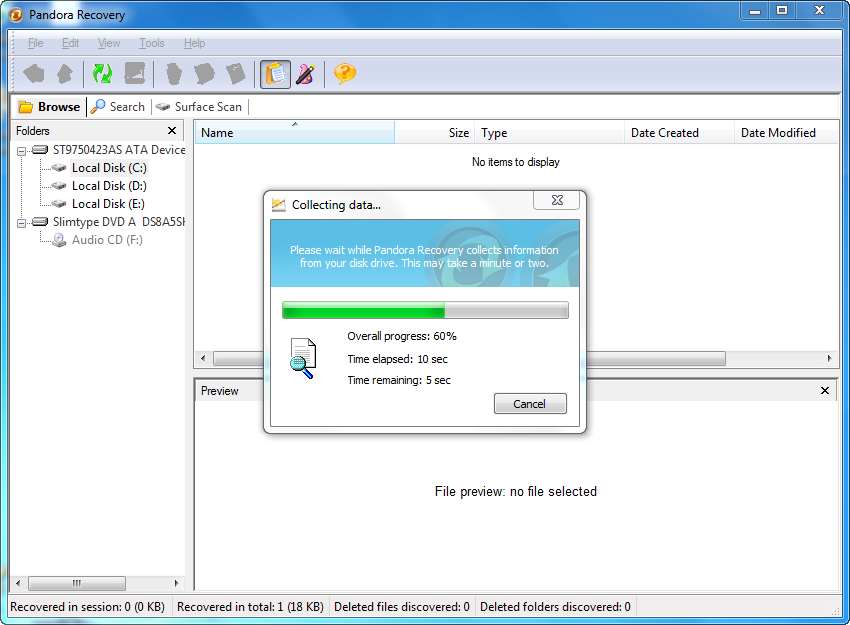Close the Preview panel
Viewport: 850px width, 625px height.
coord(825,390)
